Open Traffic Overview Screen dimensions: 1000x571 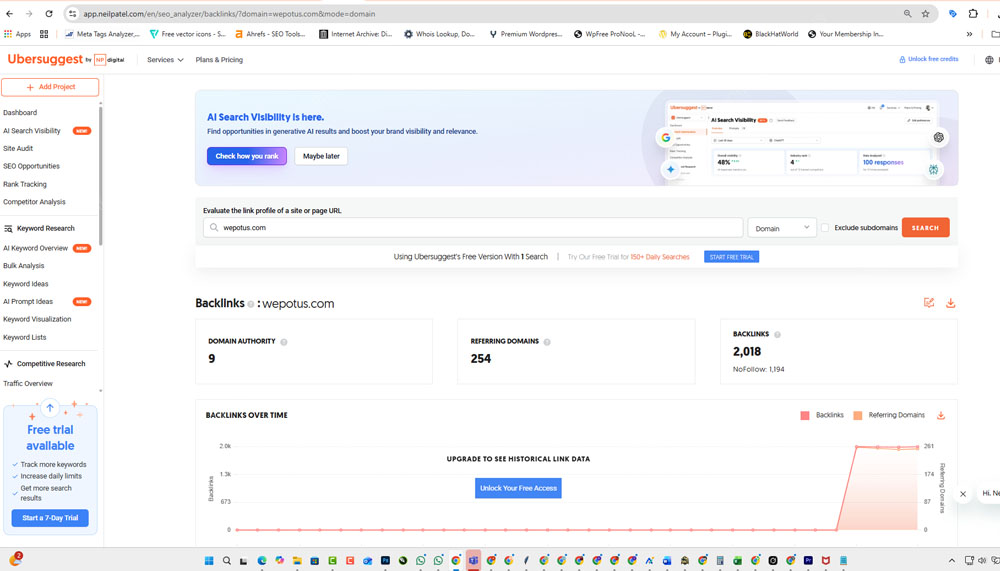point(28,383)
